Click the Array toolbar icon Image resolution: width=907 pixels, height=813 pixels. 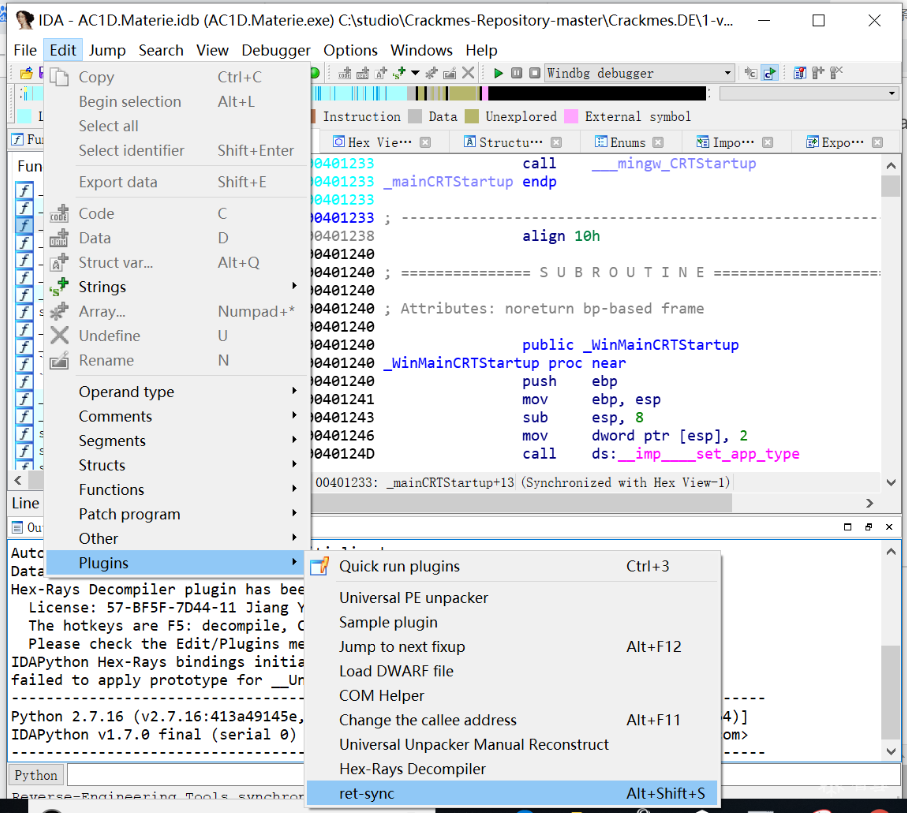tap(432, 73)
